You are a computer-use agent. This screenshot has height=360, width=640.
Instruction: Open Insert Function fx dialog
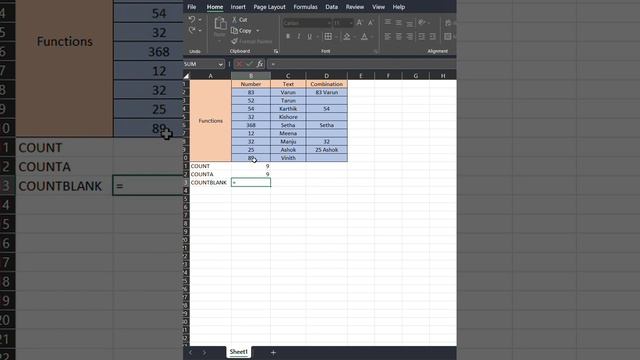click(x=260, y=64)
